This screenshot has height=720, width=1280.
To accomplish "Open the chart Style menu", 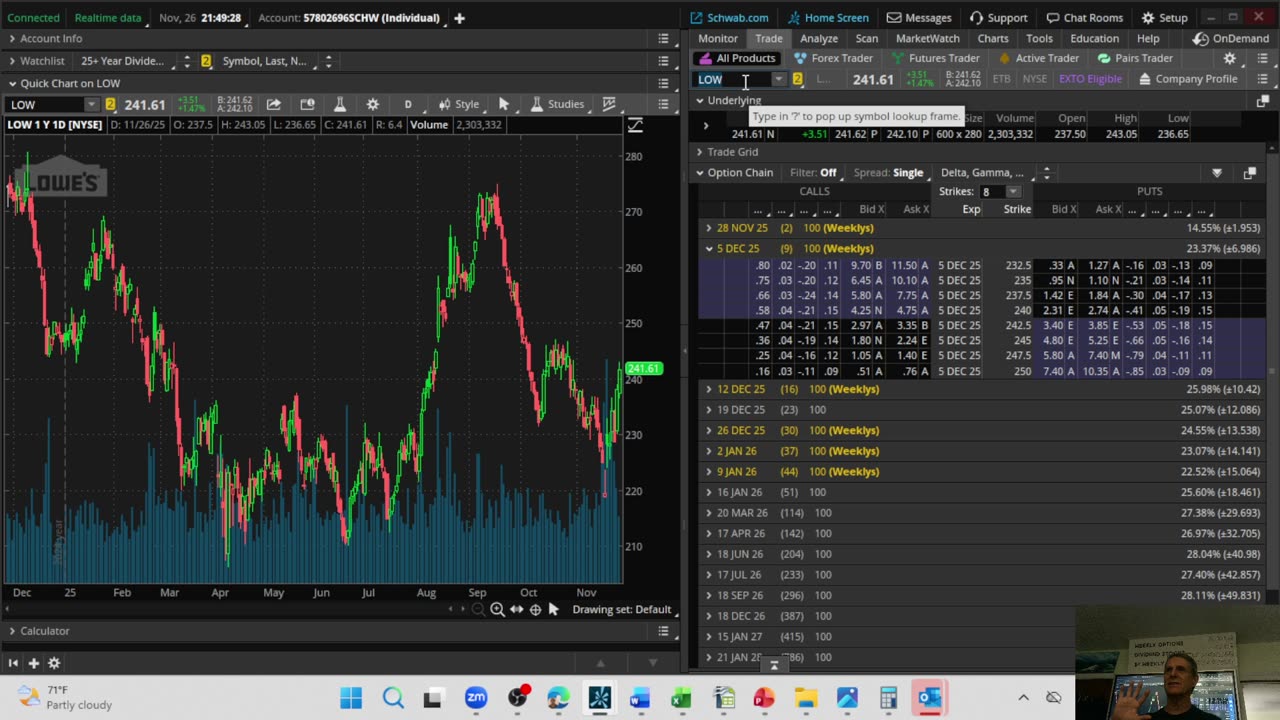I will pyautogui.click(x=459, y=104).
